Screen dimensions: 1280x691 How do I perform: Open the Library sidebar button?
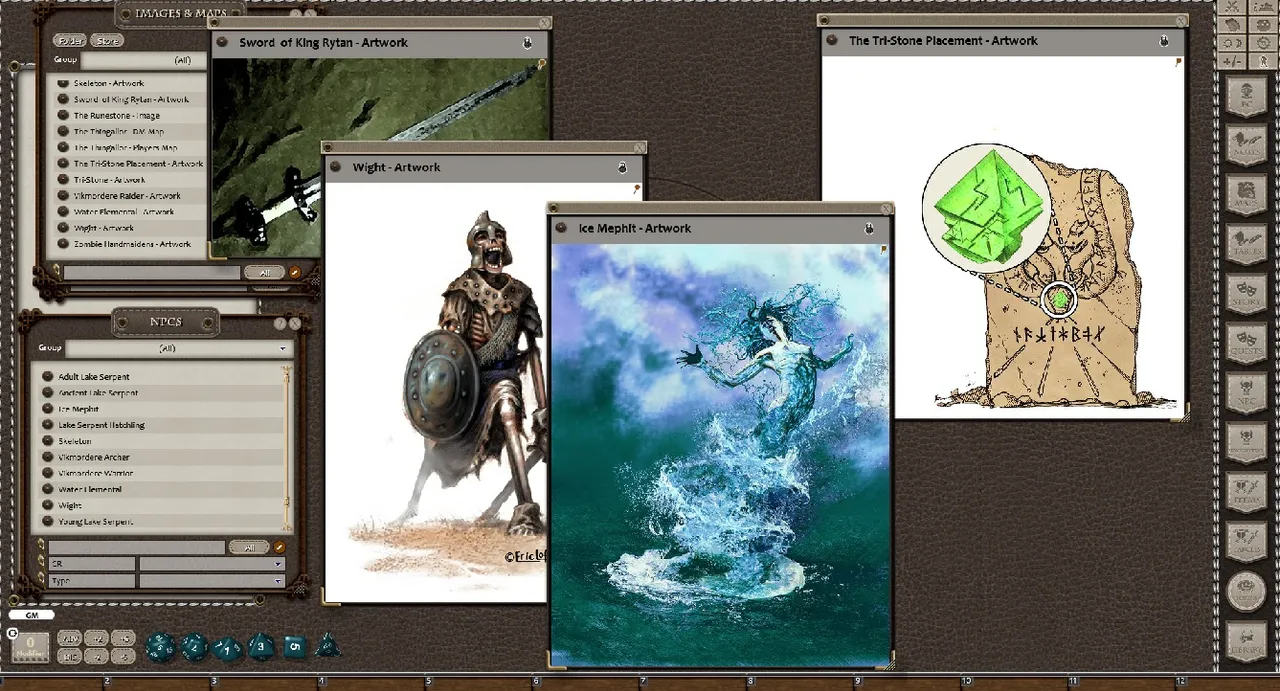1246,640
